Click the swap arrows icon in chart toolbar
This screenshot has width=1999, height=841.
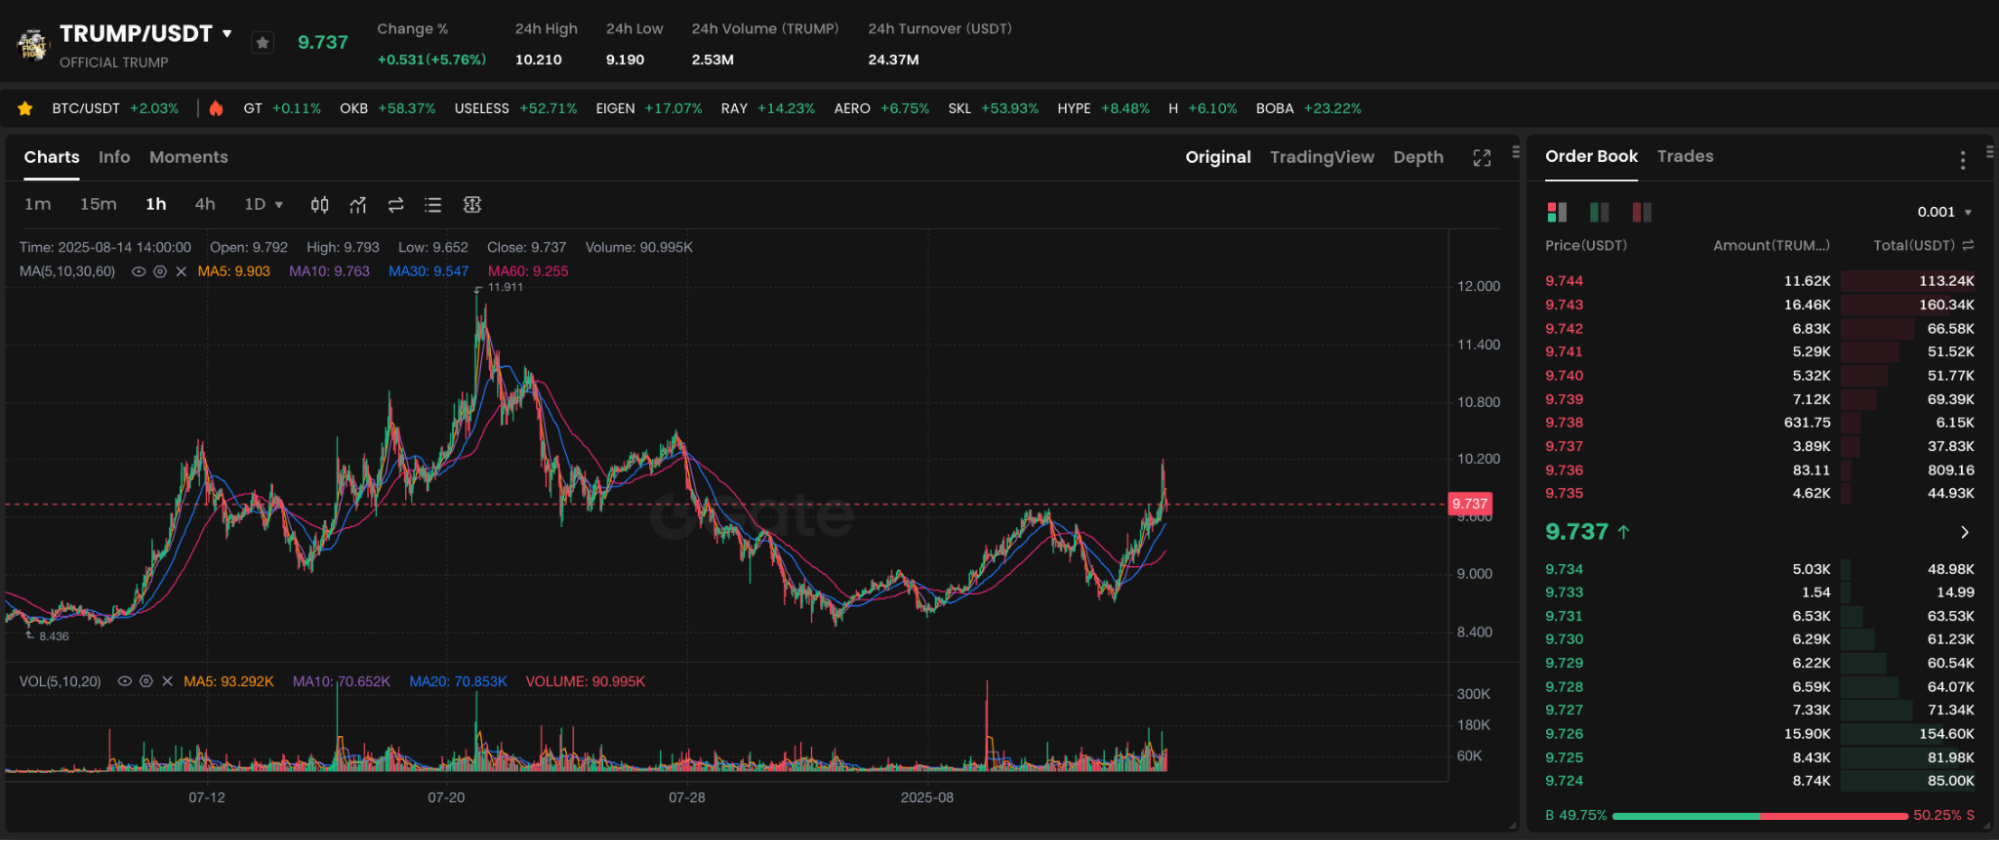tap(396, 205)
